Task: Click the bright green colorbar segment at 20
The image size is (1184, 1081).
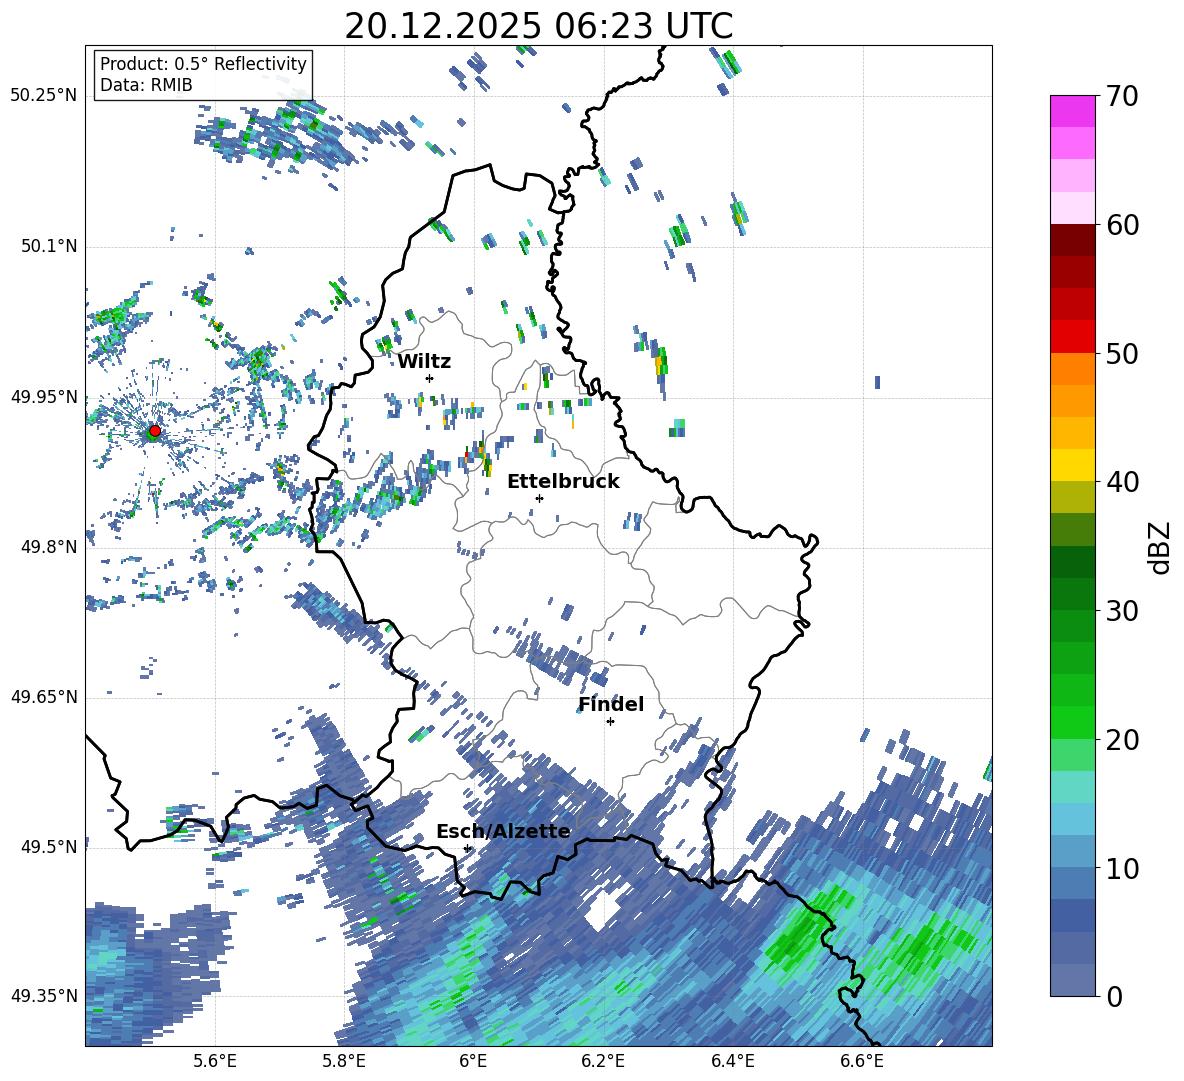Action: 1072,722
